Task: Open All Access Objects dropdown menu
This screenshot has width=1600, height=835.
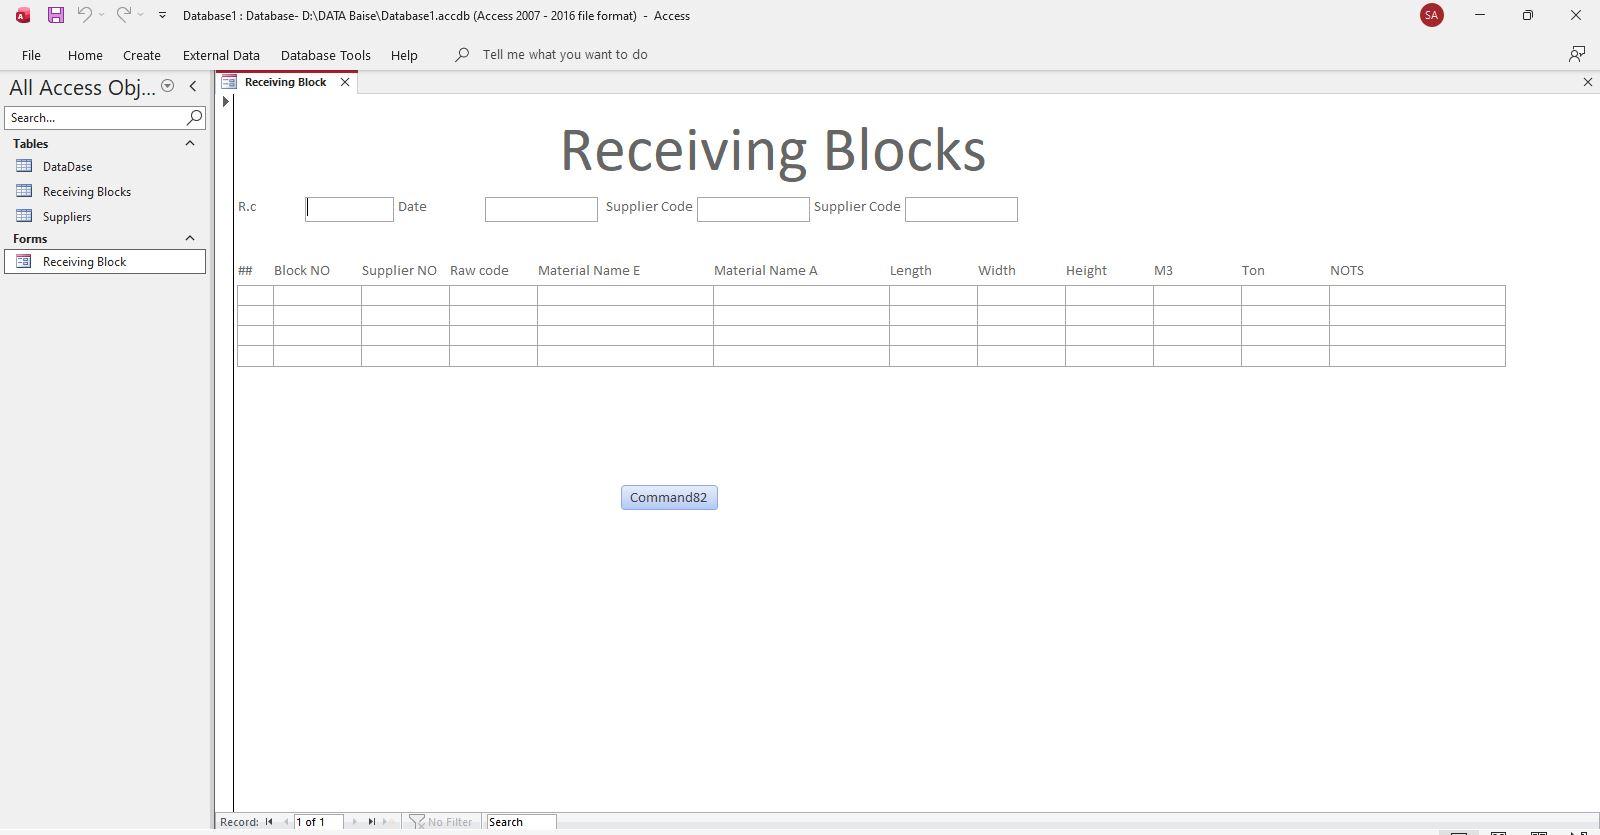Action: (x=168, y=87)
